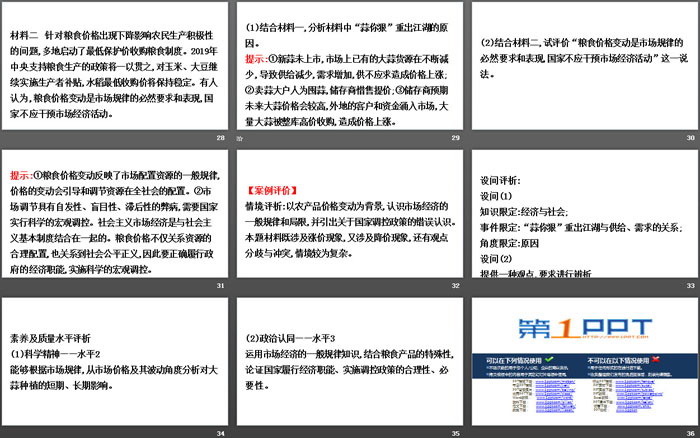Click the slide number 30 label
The width and height of the screenshot is (700, 438).
(x=686, y=138)
